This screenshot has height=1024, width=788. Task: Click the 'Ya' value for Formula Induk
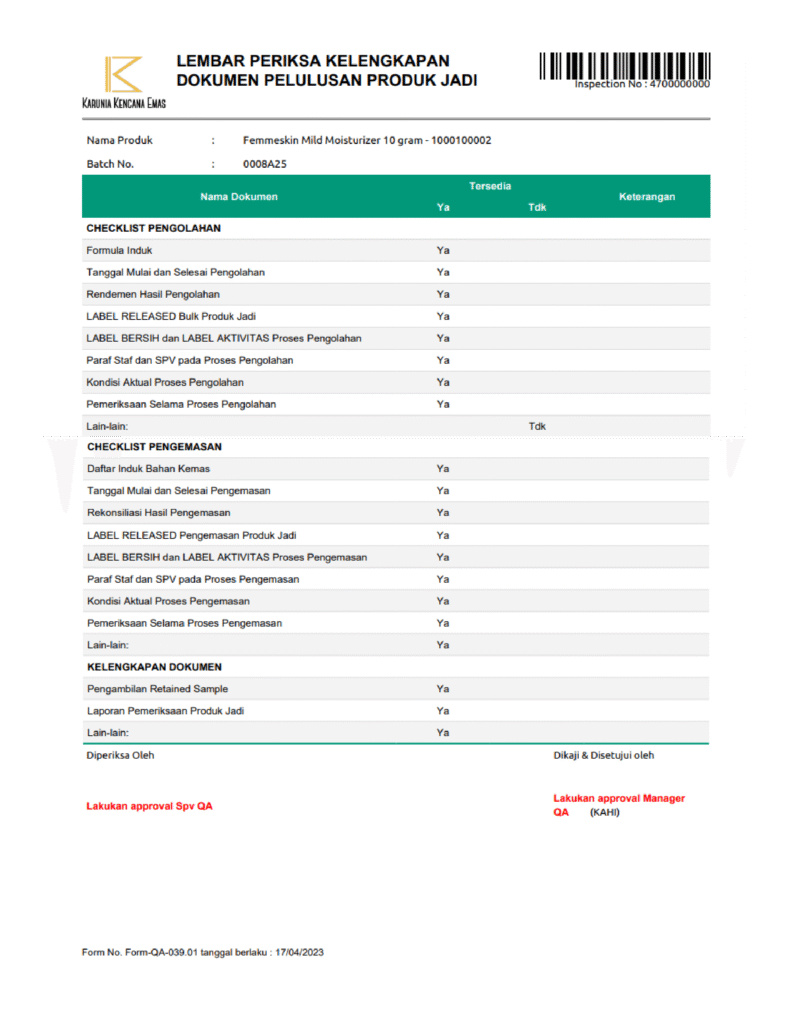pos(443,250)
